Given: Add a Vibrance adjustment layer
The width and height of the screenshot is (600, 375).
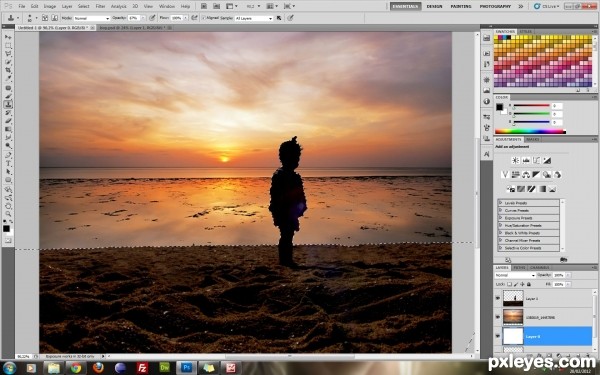Looking at the screenshot, I should (x=505, y=174).
